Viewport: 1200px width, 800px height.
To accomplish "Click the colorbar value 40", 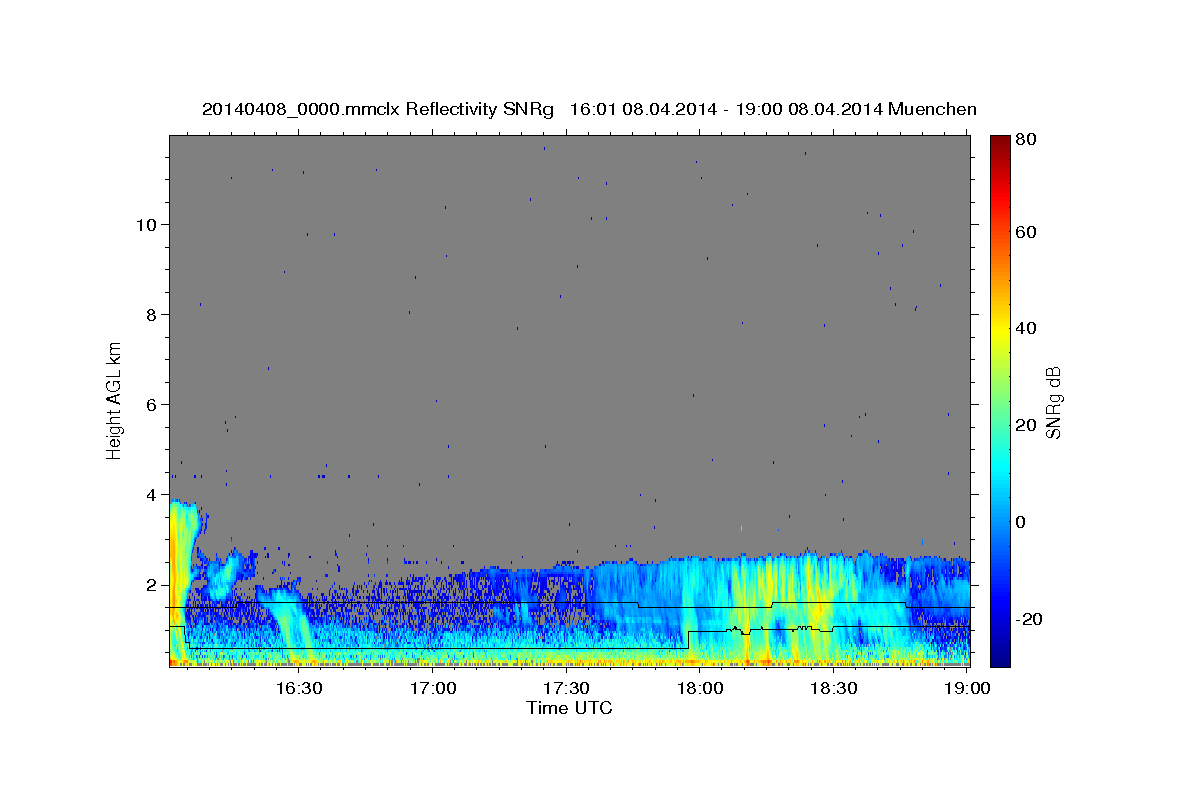I will point(1026,328).
